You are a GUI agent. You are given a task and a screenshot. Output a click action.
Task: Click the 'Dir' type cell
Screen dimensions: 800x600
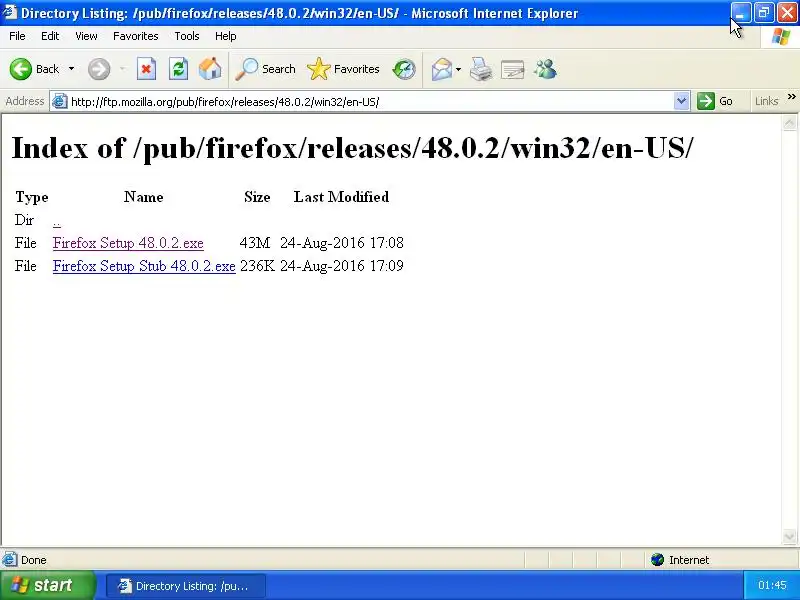[24, 220]
